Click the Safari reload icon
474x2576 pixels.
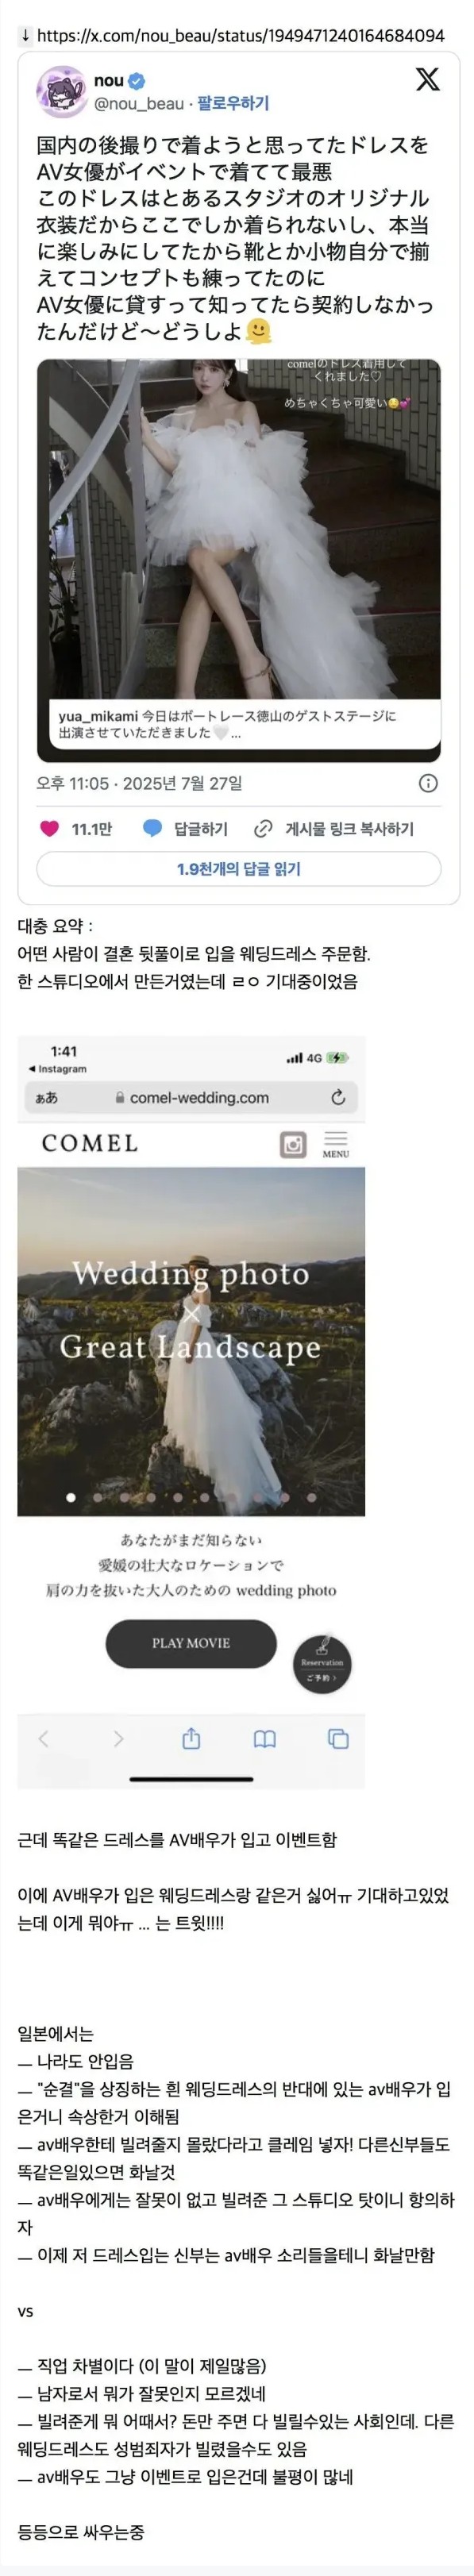pos(338,1097)
